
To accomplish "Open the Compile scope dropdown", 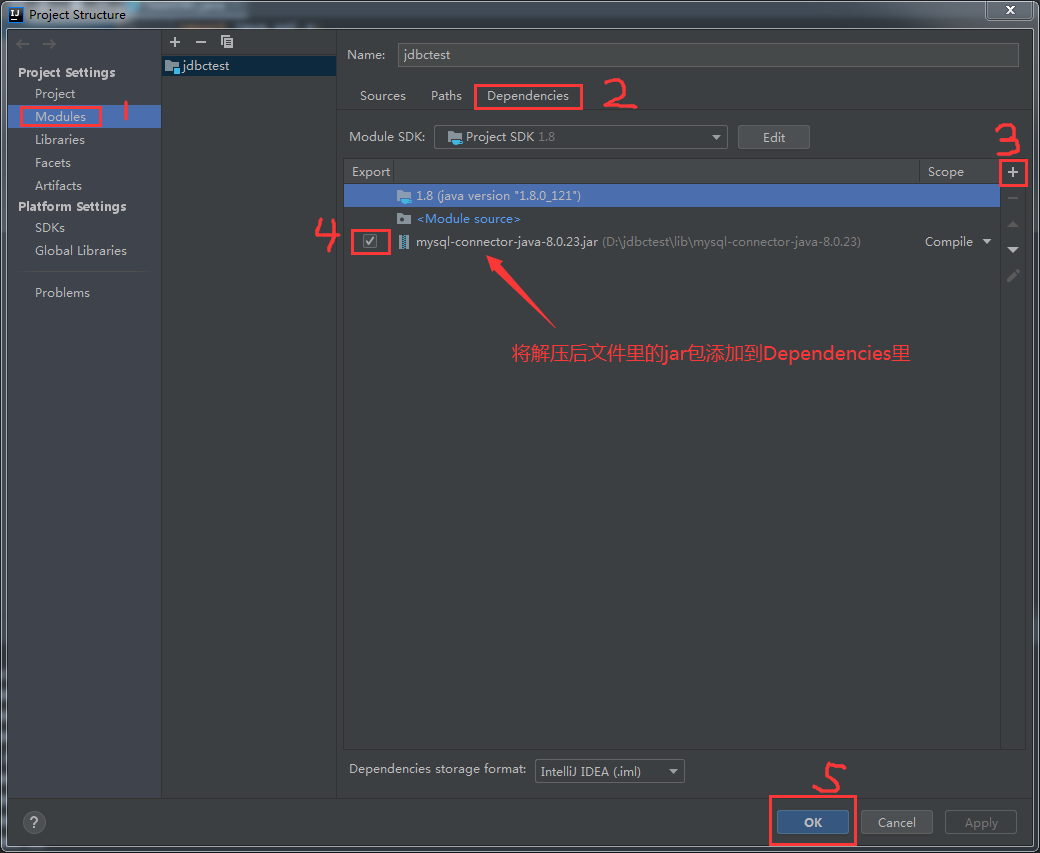I will (958, 242).
